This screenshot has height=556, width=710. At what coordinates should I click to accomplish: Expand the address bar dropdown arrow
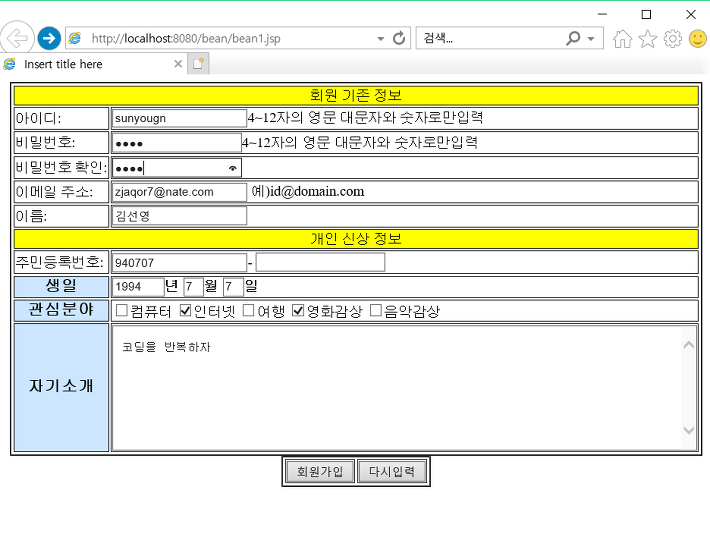(x=380, y=38)
